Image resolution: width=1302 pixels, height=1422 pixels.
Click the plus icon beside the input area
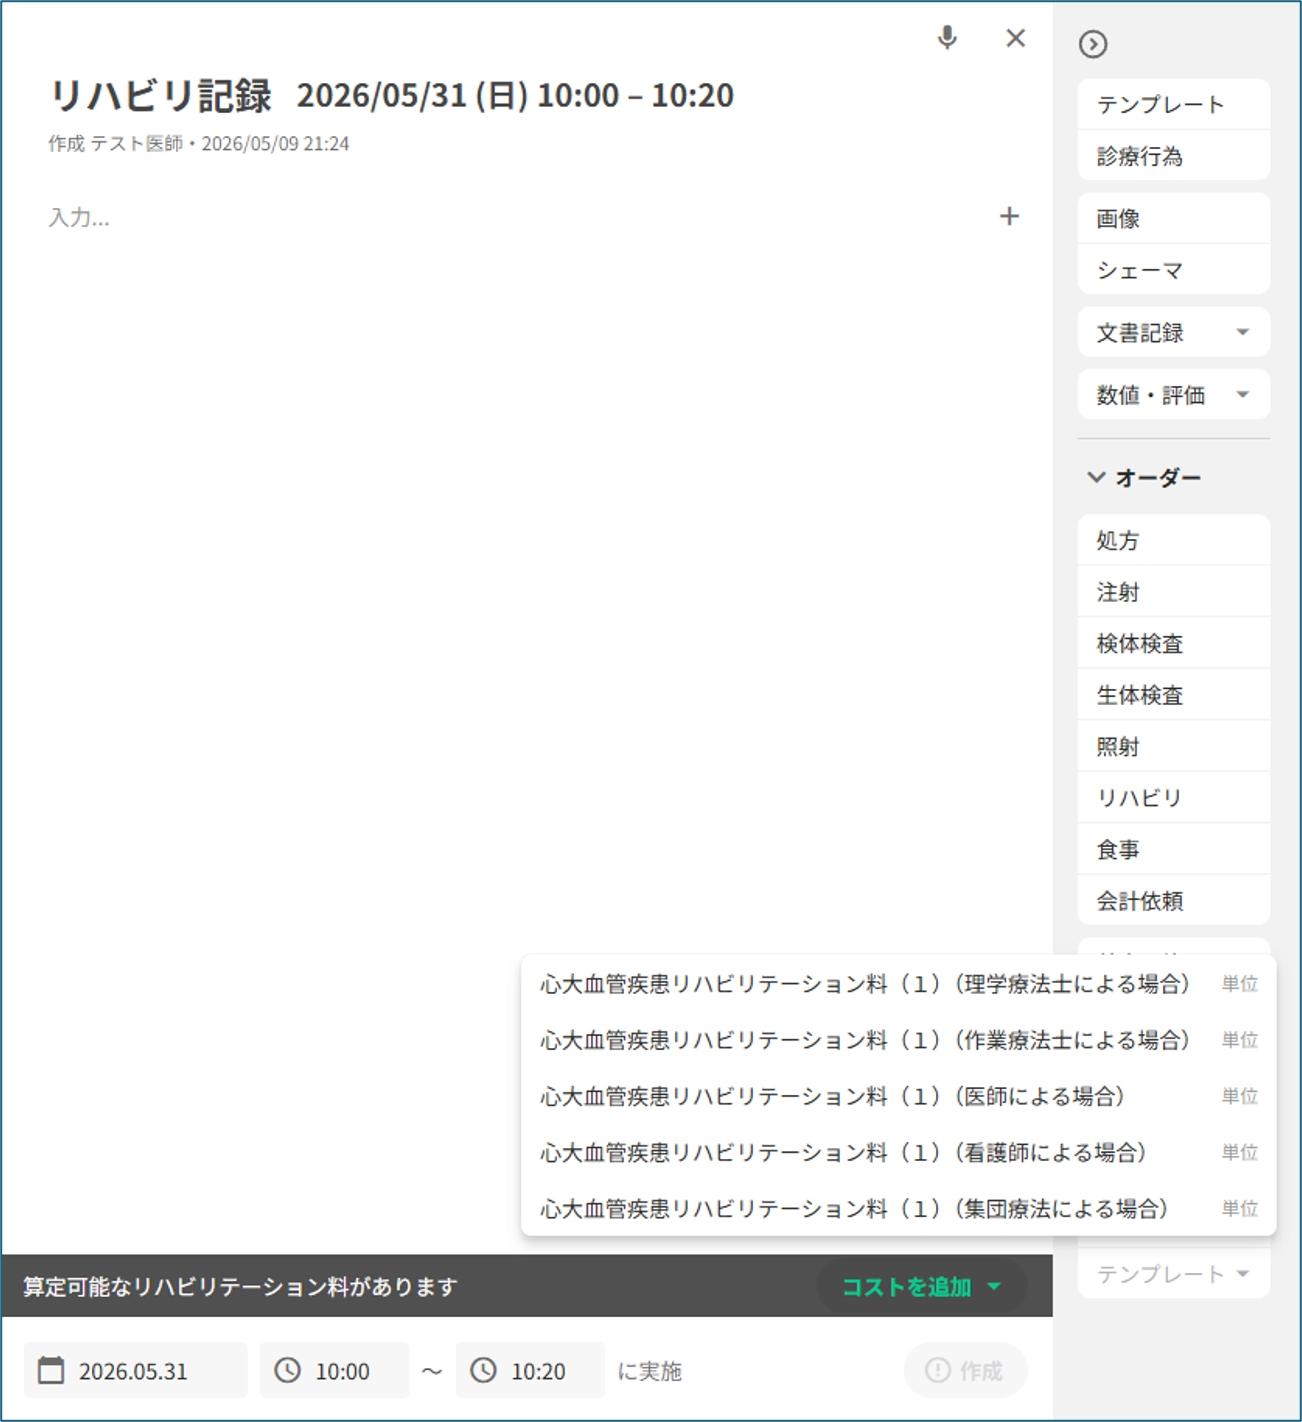(1009, 216)
